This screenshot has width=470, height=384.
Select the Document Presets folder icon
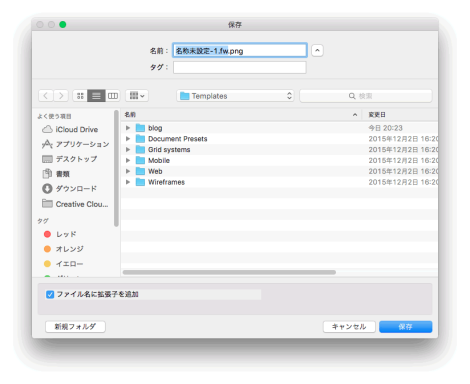coord(140,139)
